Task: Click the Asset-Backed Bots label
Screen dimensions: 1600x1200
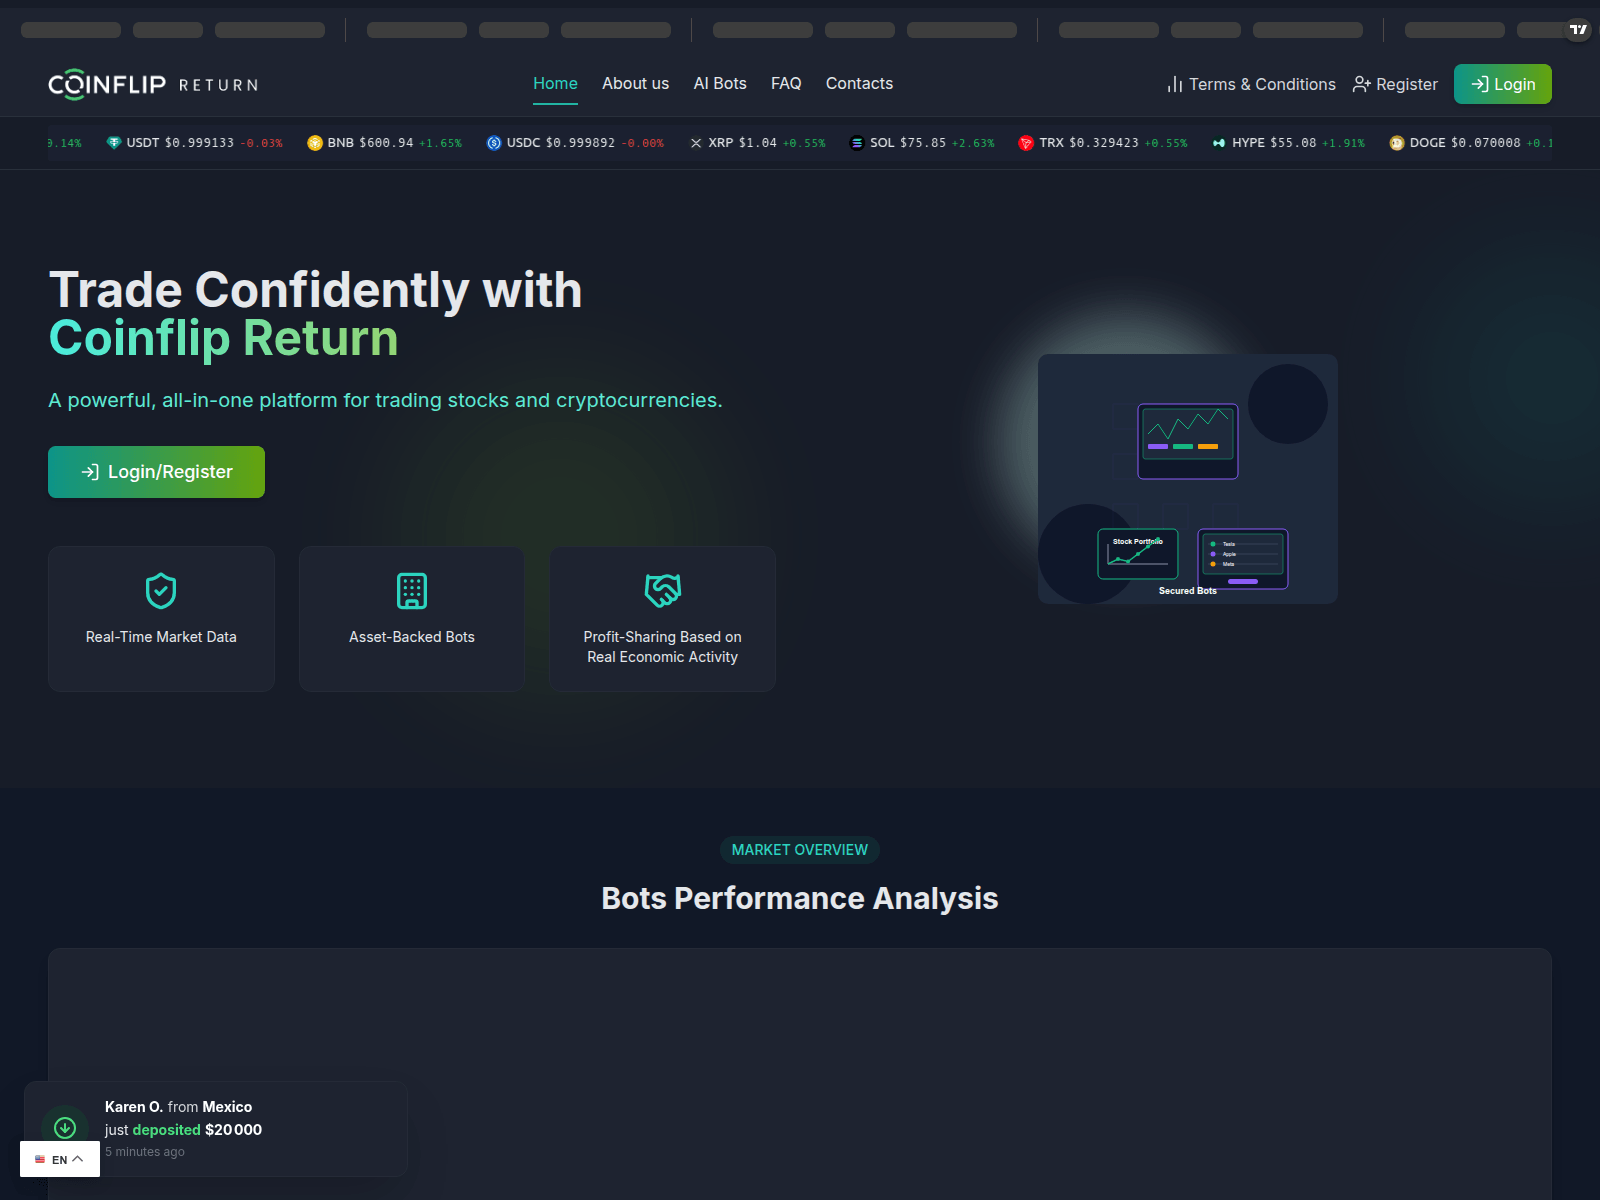Action: pos(412,637)
